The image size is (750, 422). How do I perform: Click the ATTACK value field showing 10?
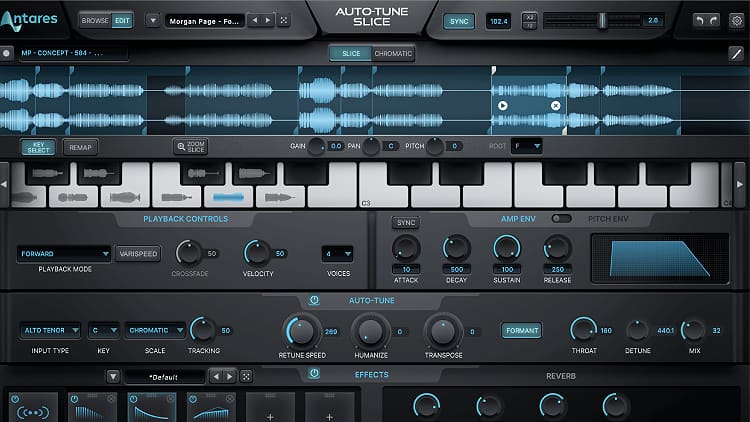pos(406,269)
